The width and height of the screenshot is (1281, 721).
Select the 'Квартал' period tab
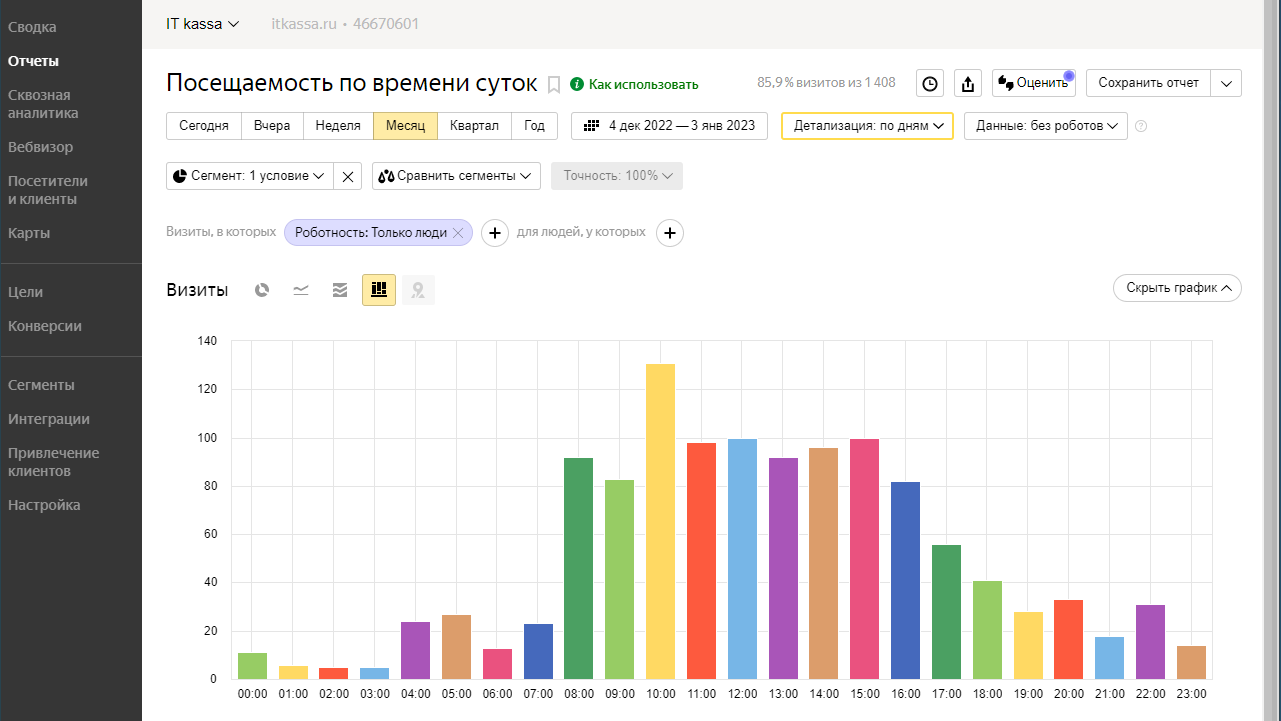coord(474,126)
